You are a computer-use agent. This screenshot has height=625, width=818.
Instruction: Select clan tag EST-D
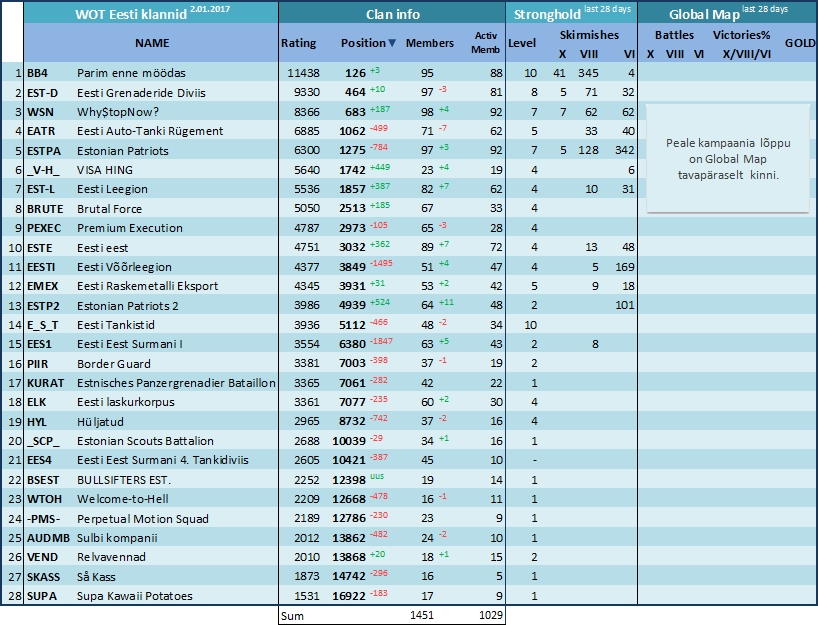42,93
